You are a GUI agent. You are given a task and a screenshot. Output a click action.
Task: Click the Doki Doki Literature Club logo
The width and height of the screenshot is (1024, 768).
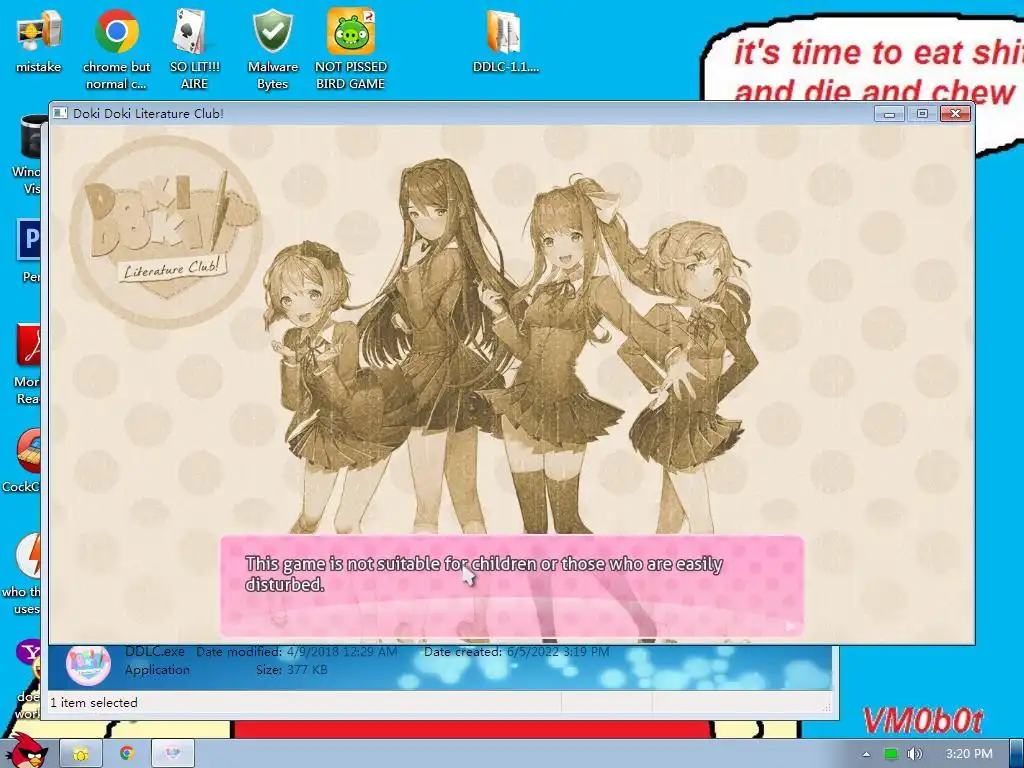click(x=166, y=231)
